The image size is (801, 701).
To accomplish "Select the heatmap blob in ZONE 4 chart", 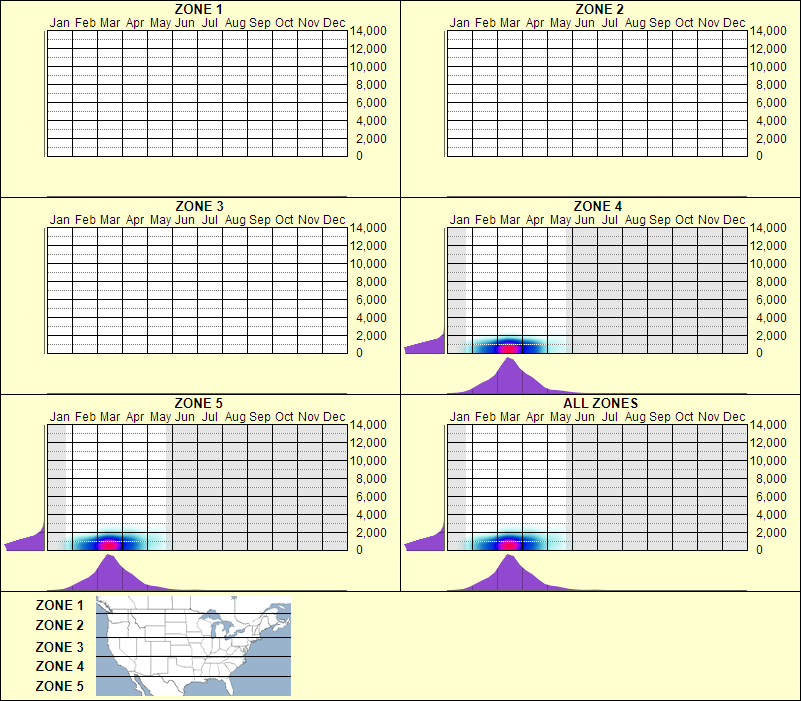I will click(x=511, y=346).
